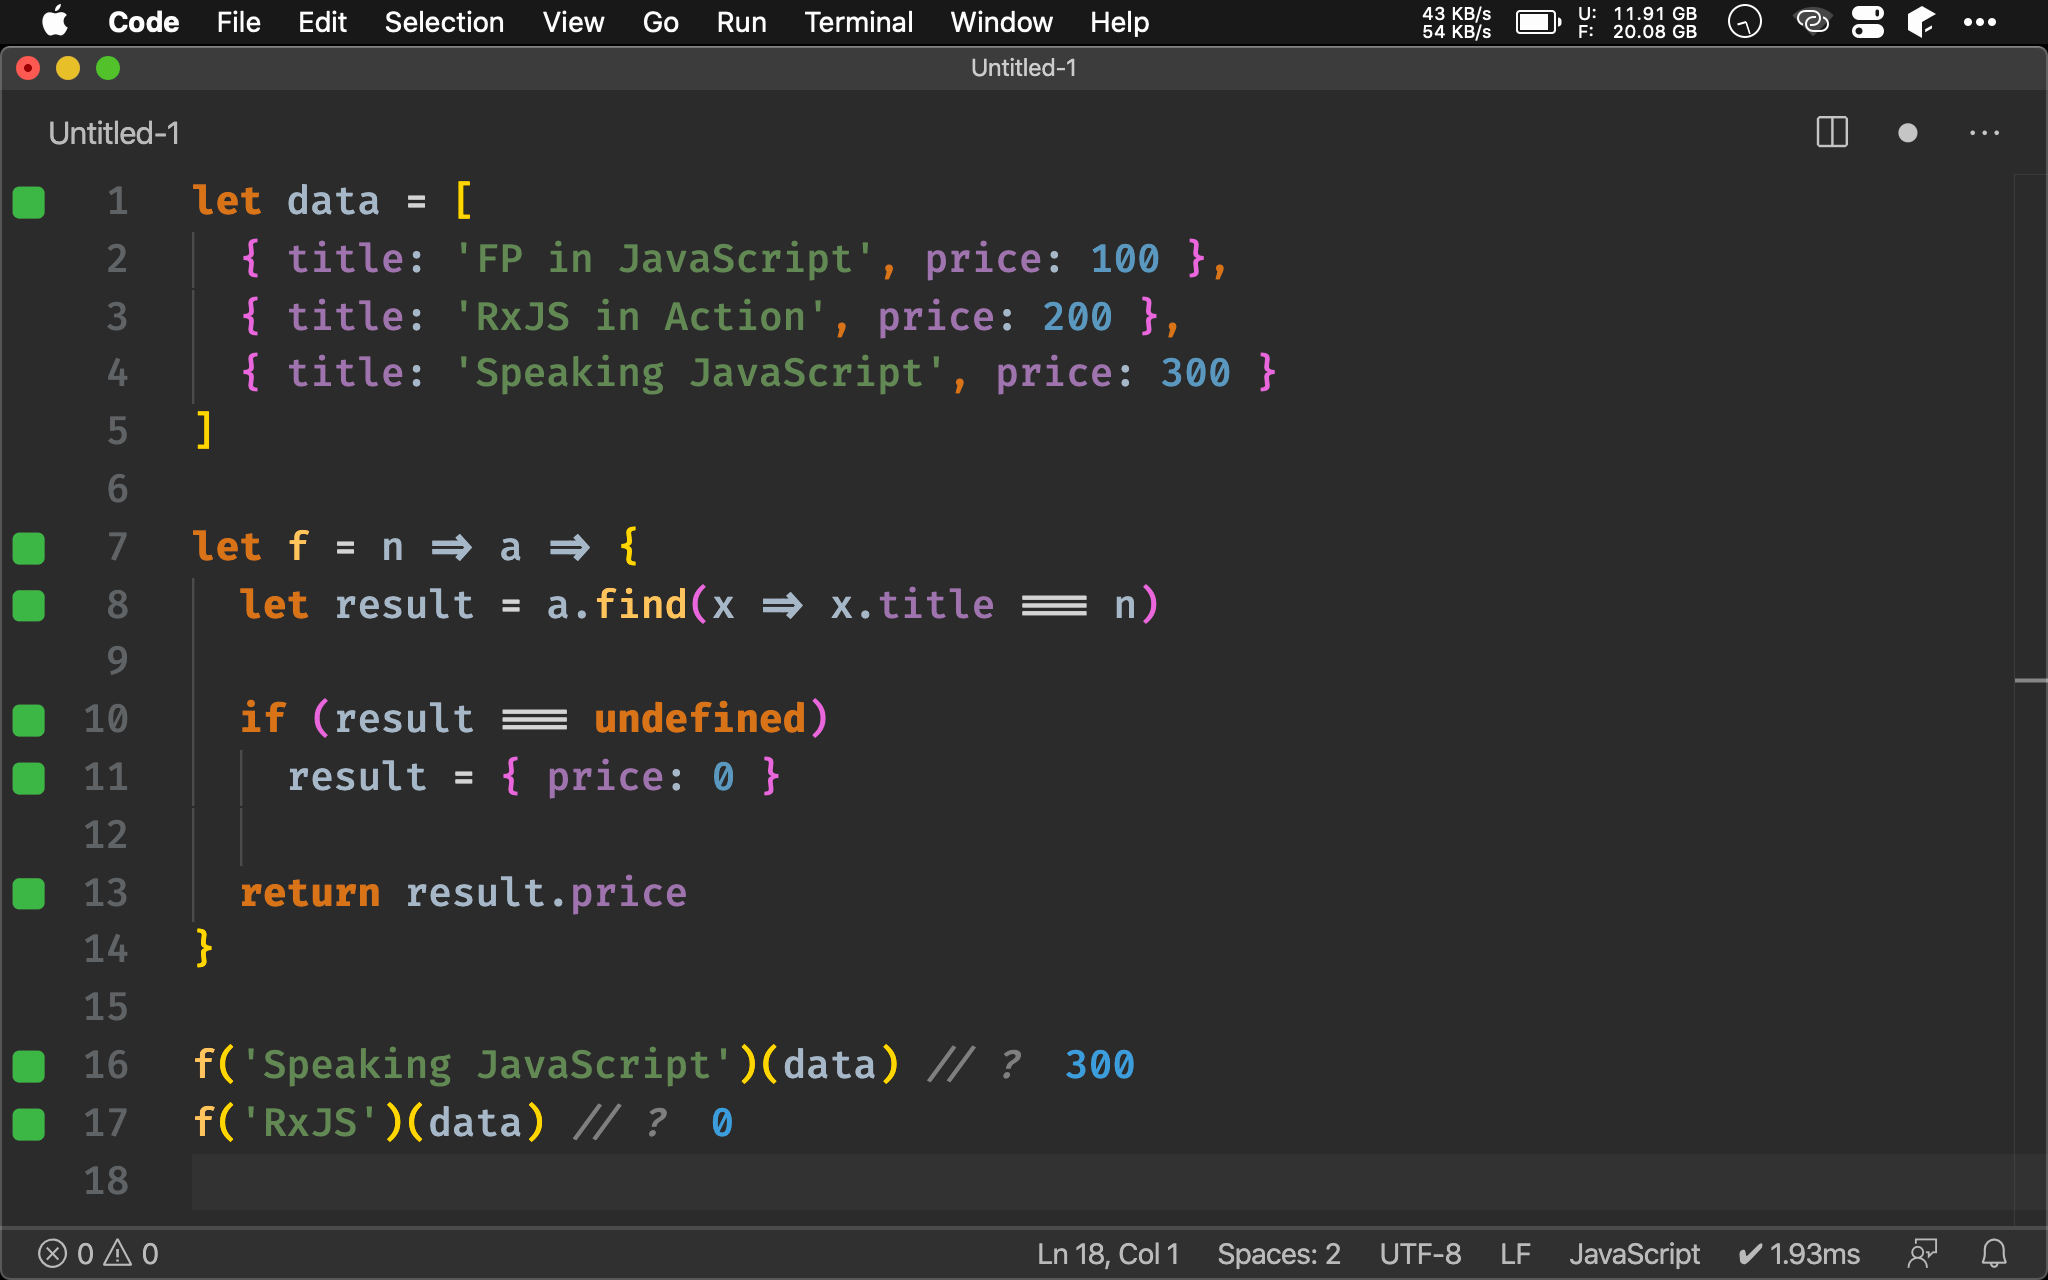Click the coverage marker on line 17
The width and height of the screenshot is (2048, 1280).
point(29,1124)
